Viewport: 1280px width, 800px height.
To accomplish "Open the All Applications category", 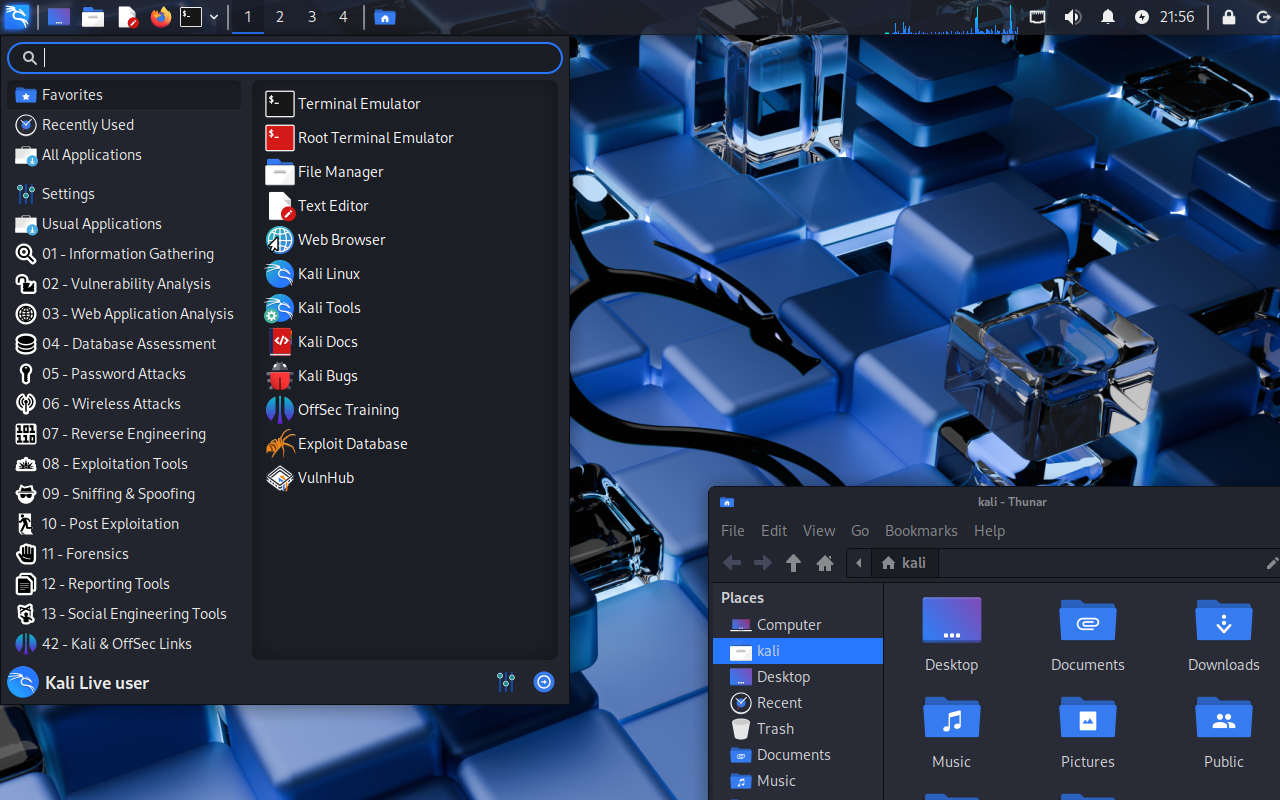I will coord(124,155).
